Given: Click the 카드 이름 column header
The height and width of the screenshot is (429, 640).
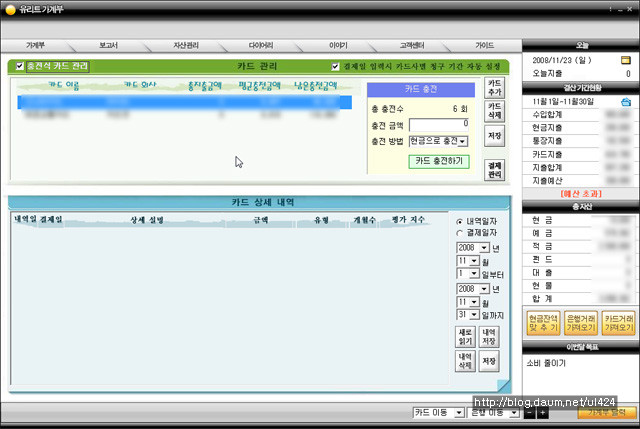Looking at the screenshot, I should click(x=64, y=85).
